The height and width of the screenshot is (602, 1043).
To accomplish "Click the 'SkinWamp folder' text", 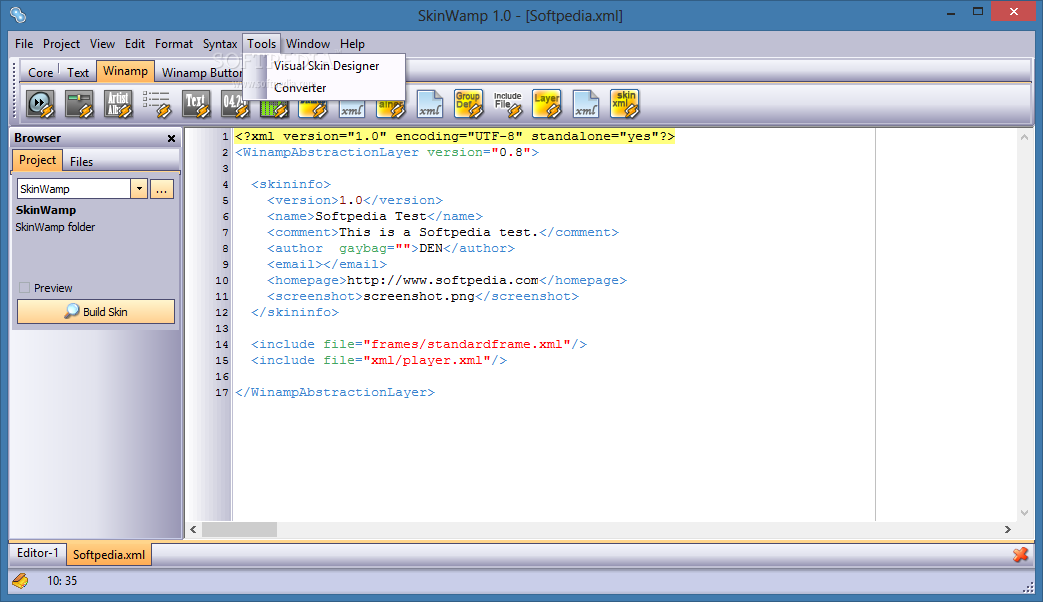I will pyautogui.click(x=55, y=227).
